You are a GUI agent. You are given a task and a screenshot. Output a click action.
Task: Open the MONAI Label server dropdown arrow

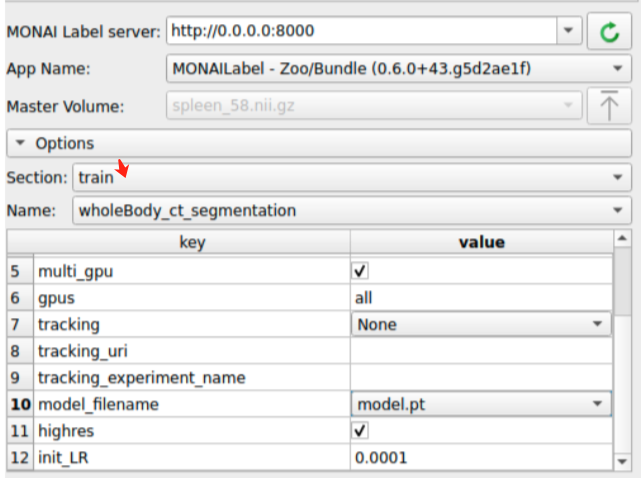569,31
